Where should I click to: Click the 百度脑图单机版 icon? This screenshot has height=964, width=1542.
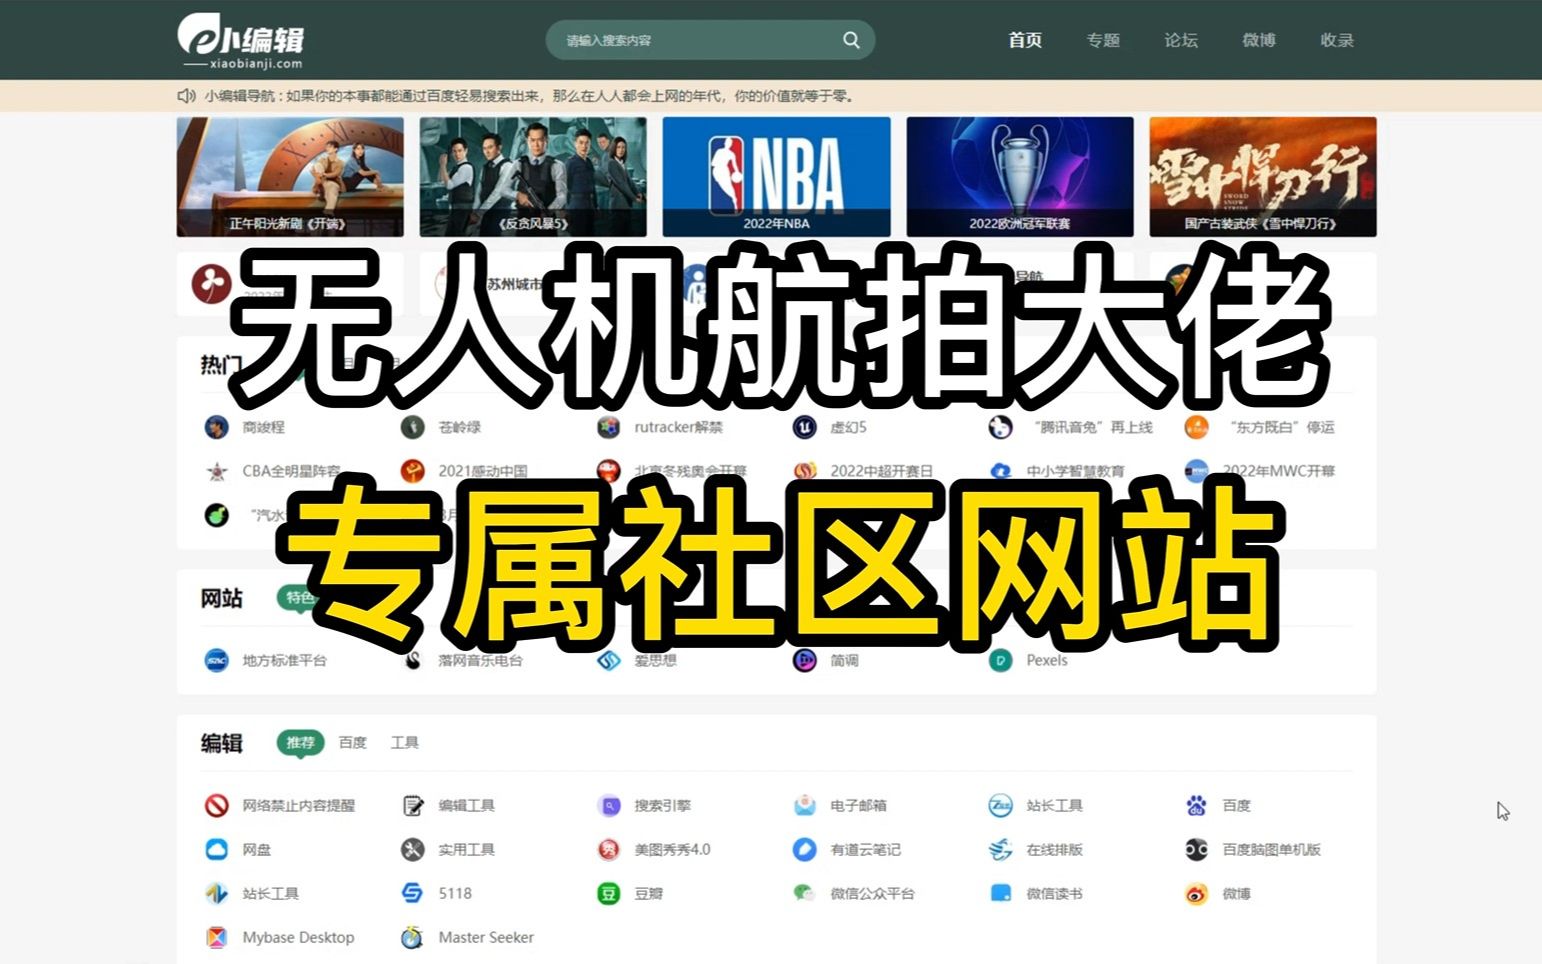pyautogui.click(x=1197, y=849)
